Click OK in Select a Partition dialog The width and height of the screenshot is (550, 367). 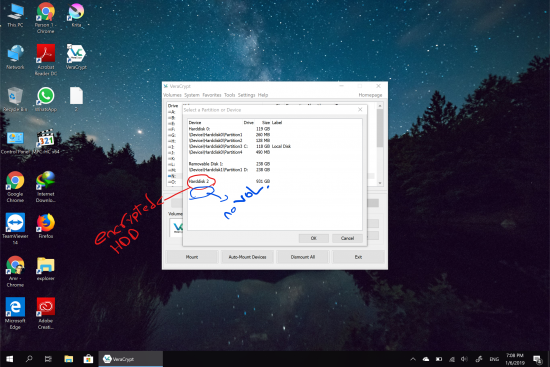pyautogui.click(x=314, y=238)
